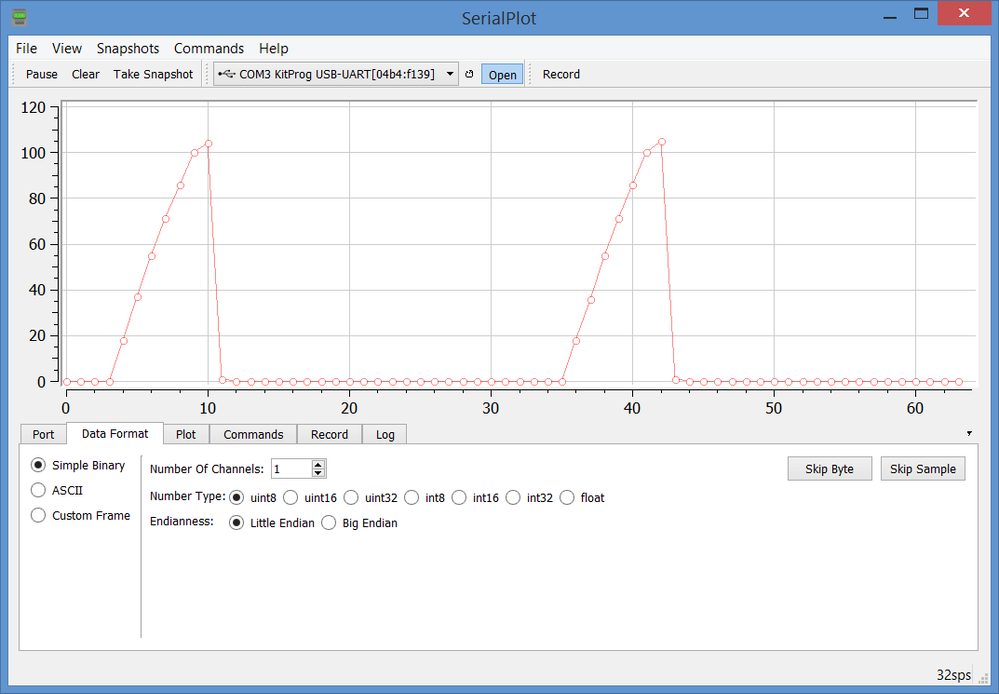
Task: Maximize the SerialPlot window
Action: [x=921, y=14]
